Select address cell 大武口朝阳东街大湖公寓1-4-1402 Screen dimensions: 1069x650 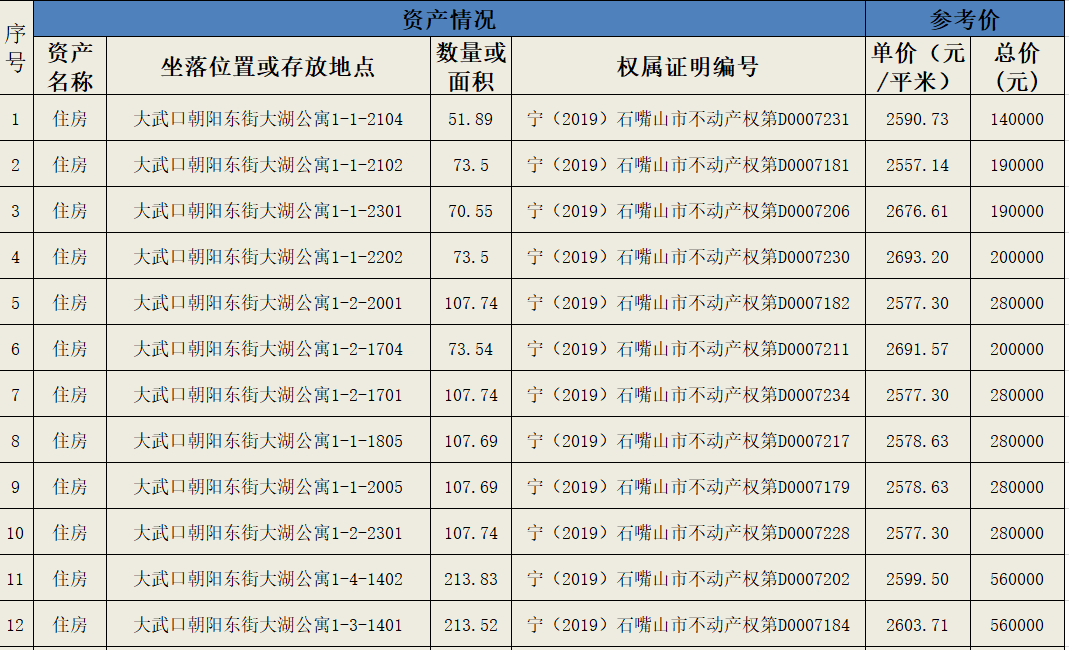(268, 579)
